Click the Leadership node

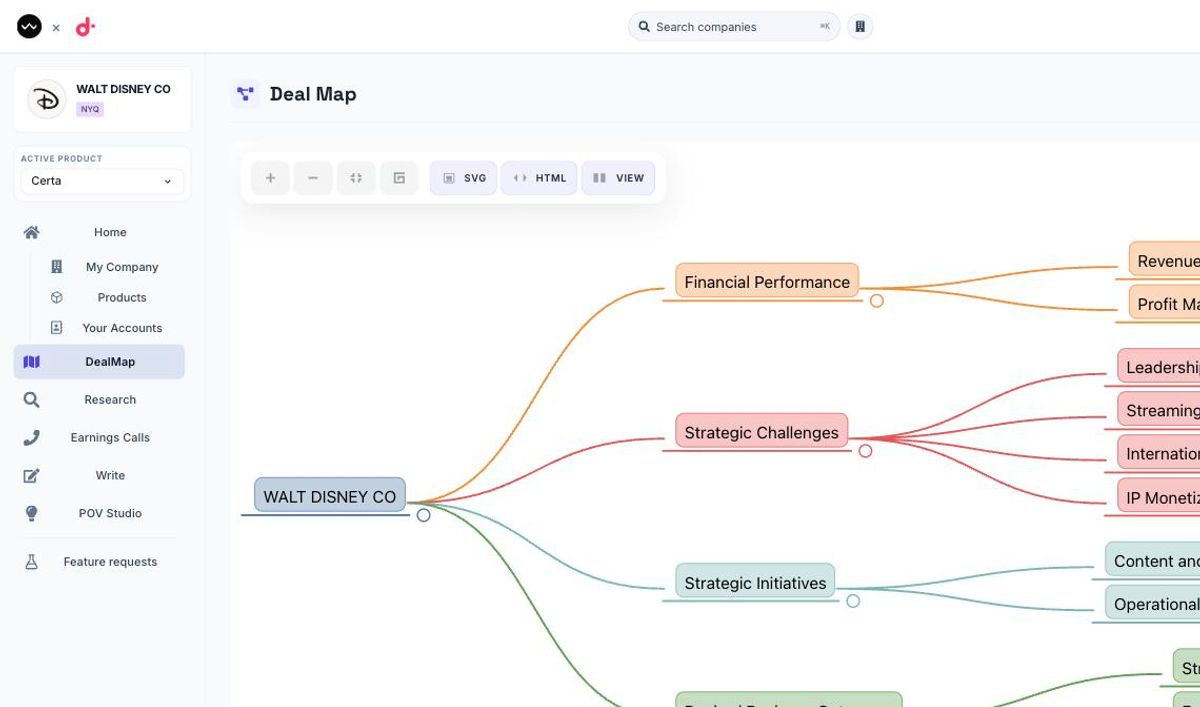click(x=1159, y=367)
